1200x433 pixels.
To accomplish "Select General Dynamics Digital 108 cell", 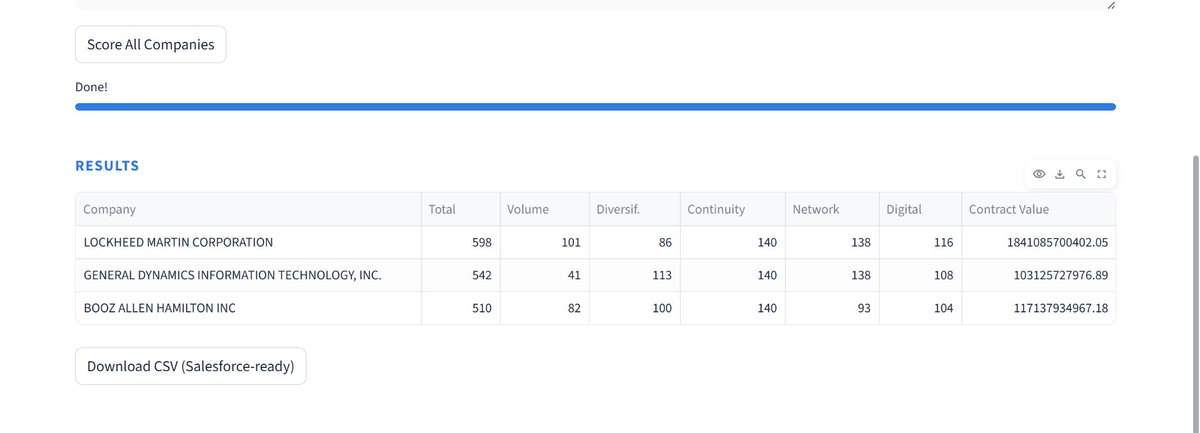I will (x=920, y=275).
